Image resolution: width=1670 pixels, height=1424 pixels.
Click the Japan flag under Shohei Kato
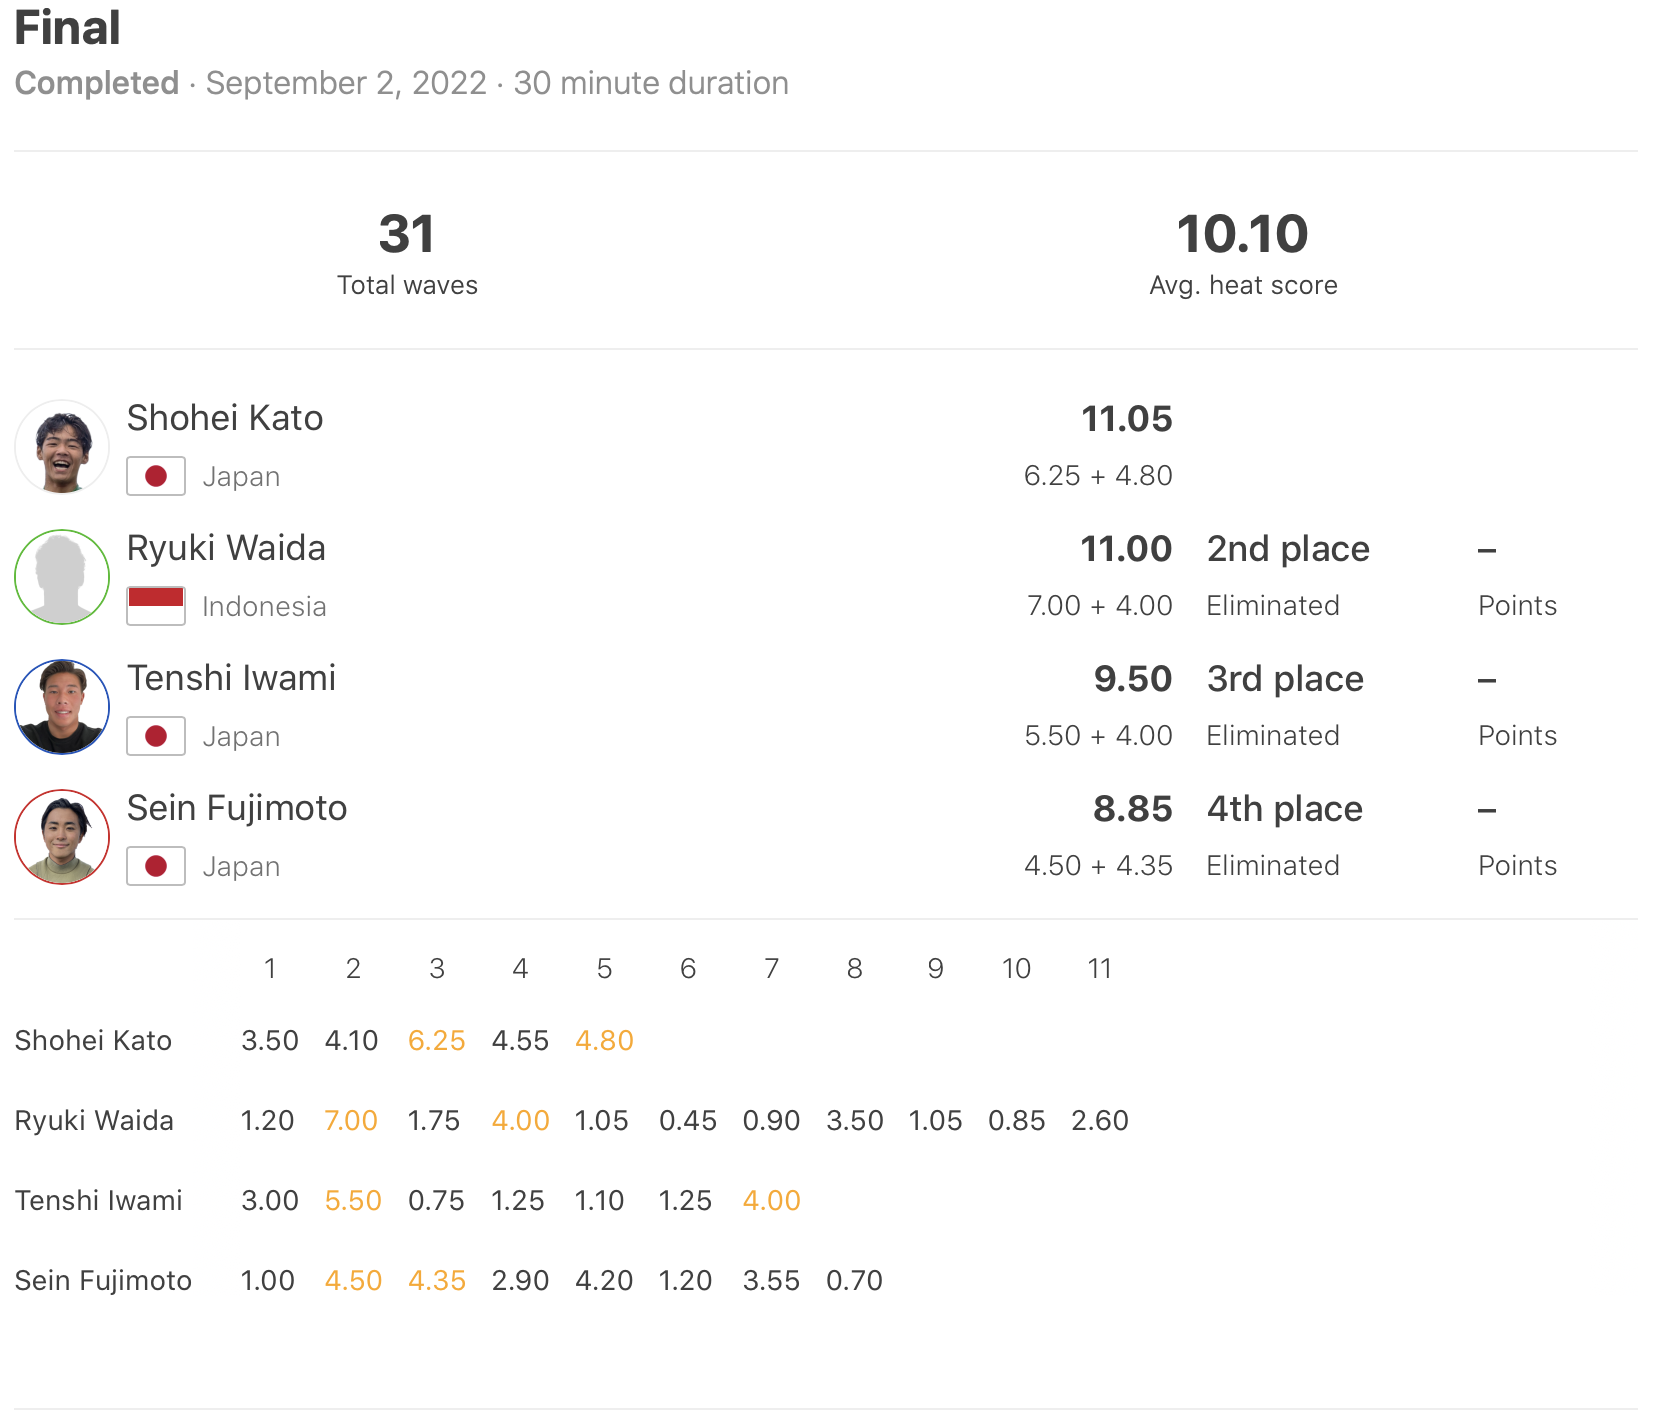click(156, 476)
